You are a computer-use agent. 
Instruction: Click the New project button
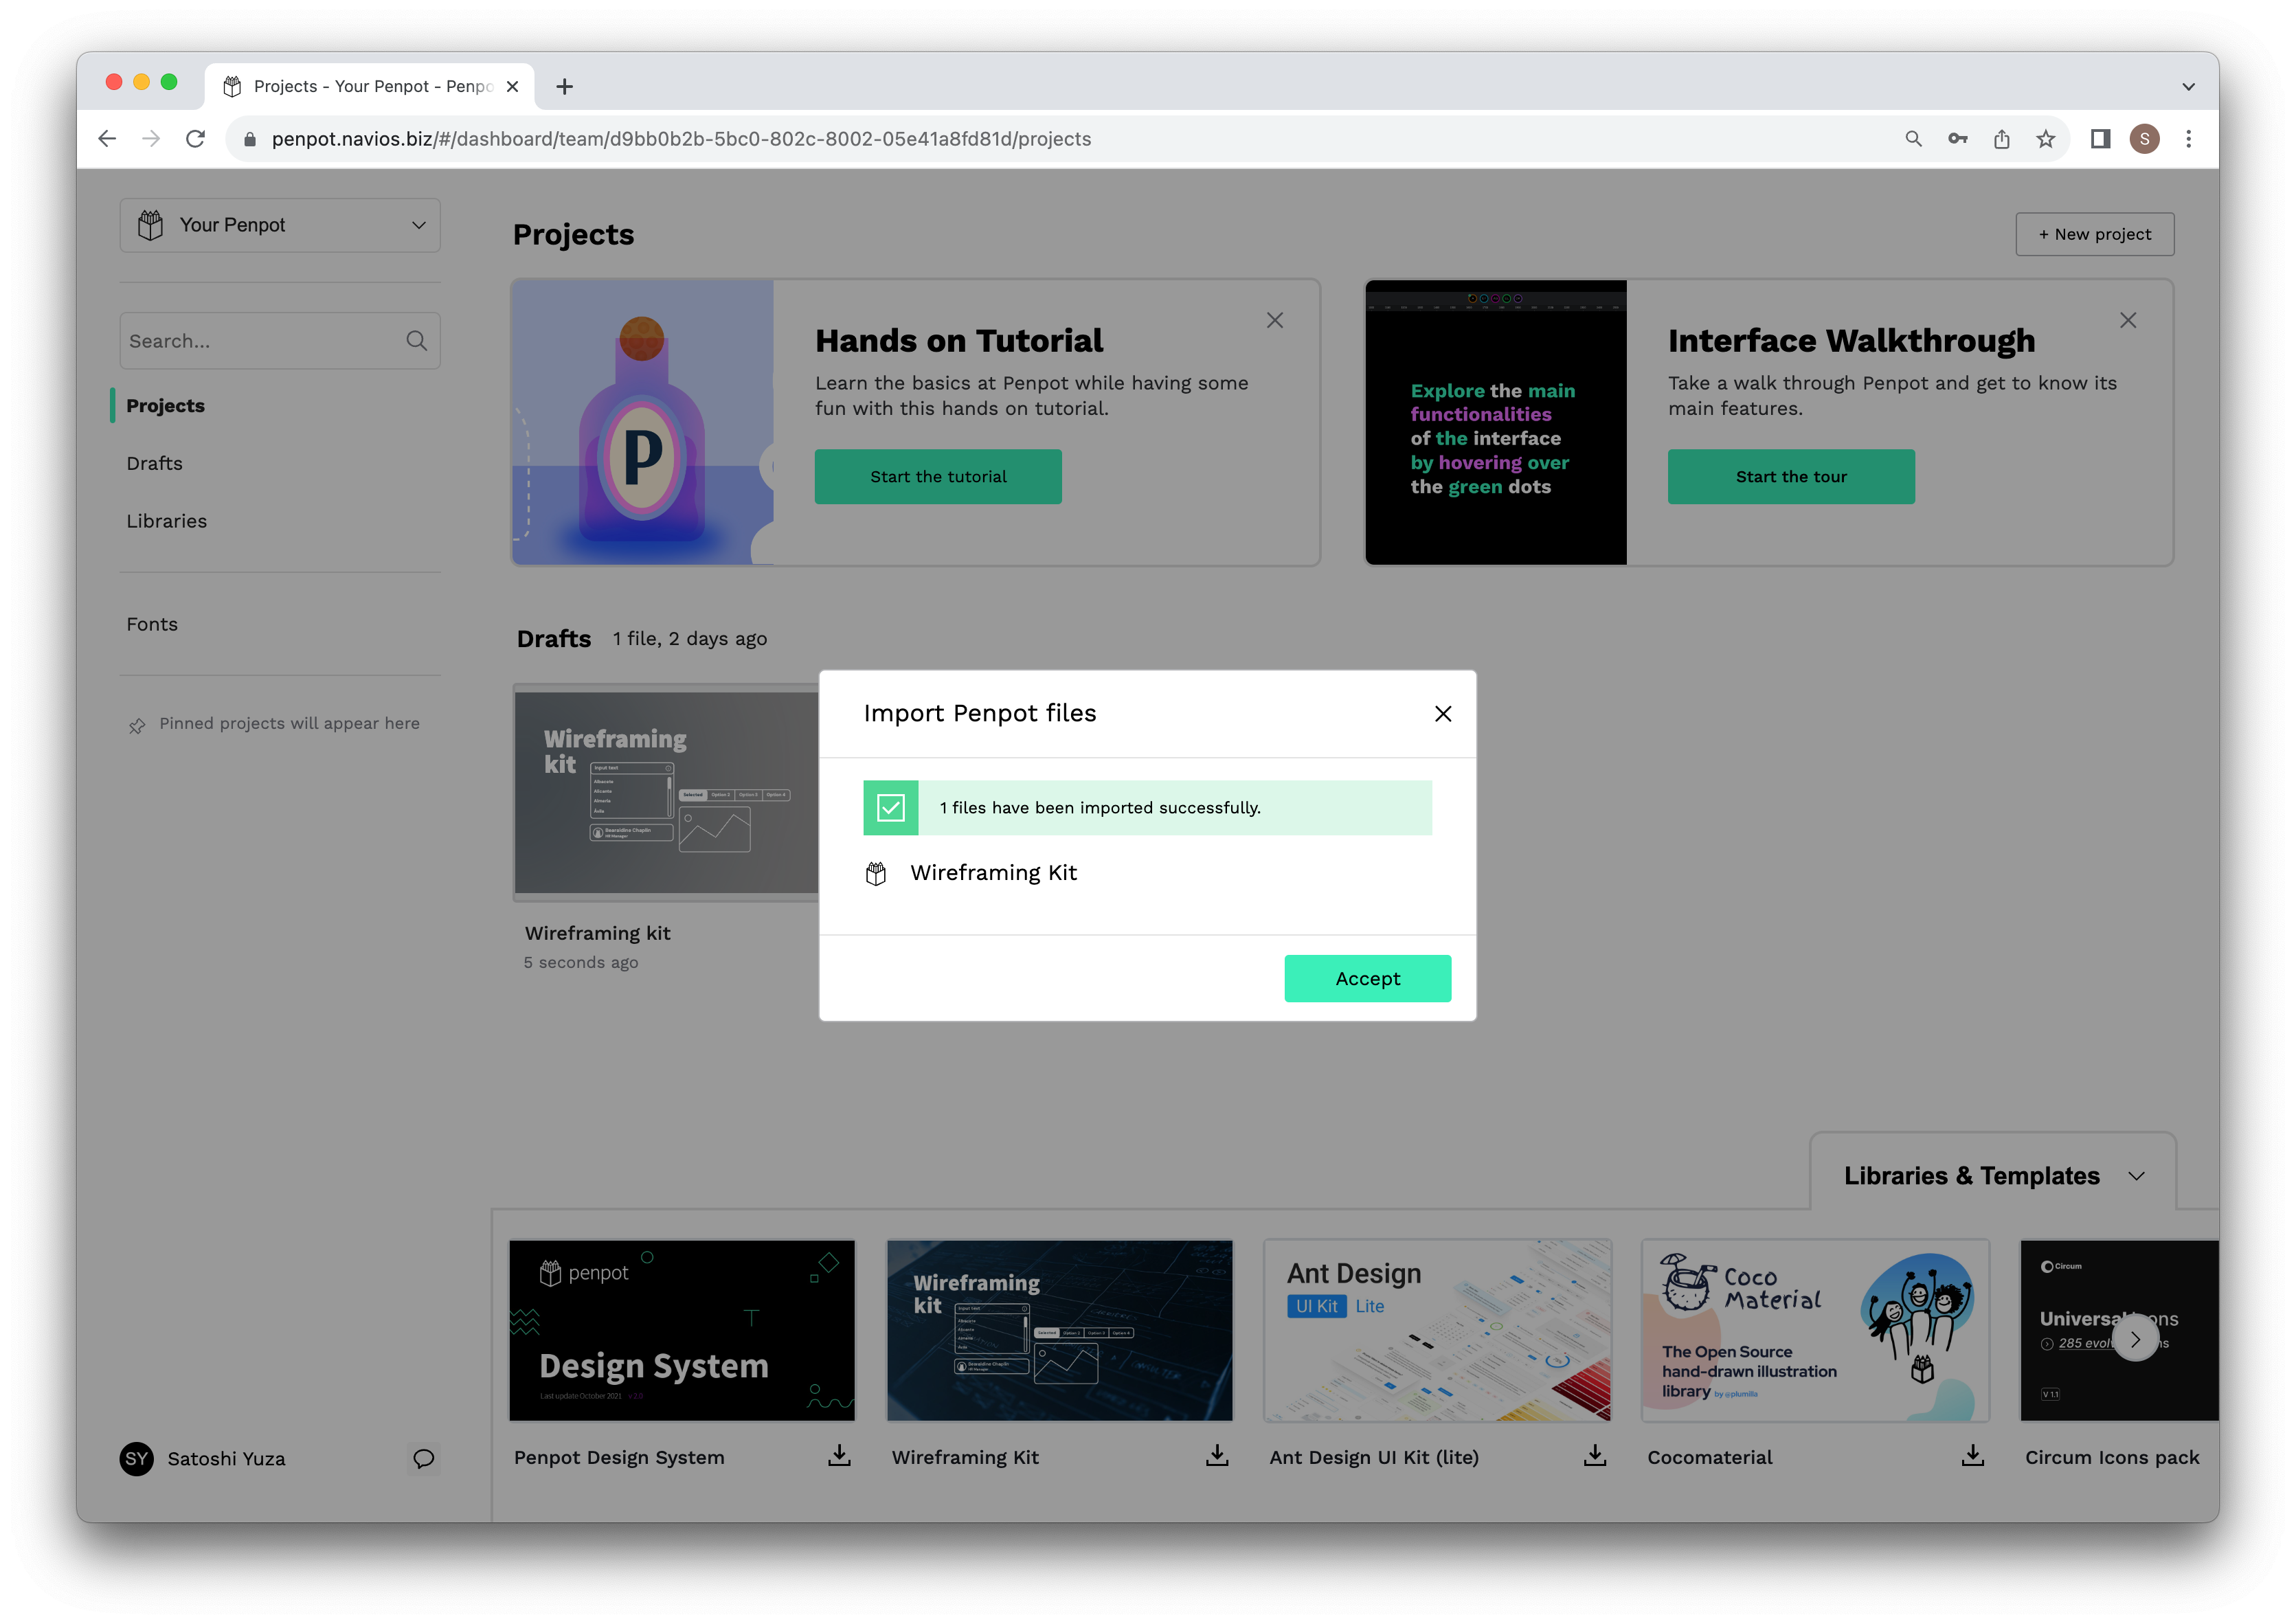click(2094, 234)
